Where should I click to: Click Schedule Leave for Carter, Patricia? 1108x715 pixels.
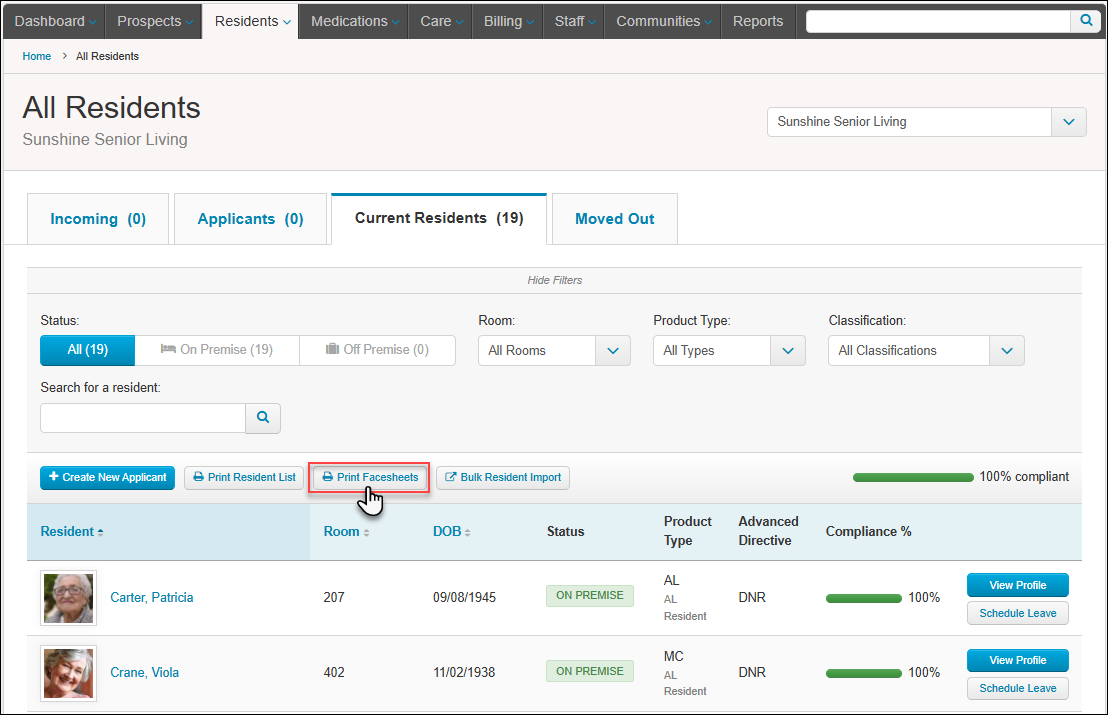[x=1018, y=613]
